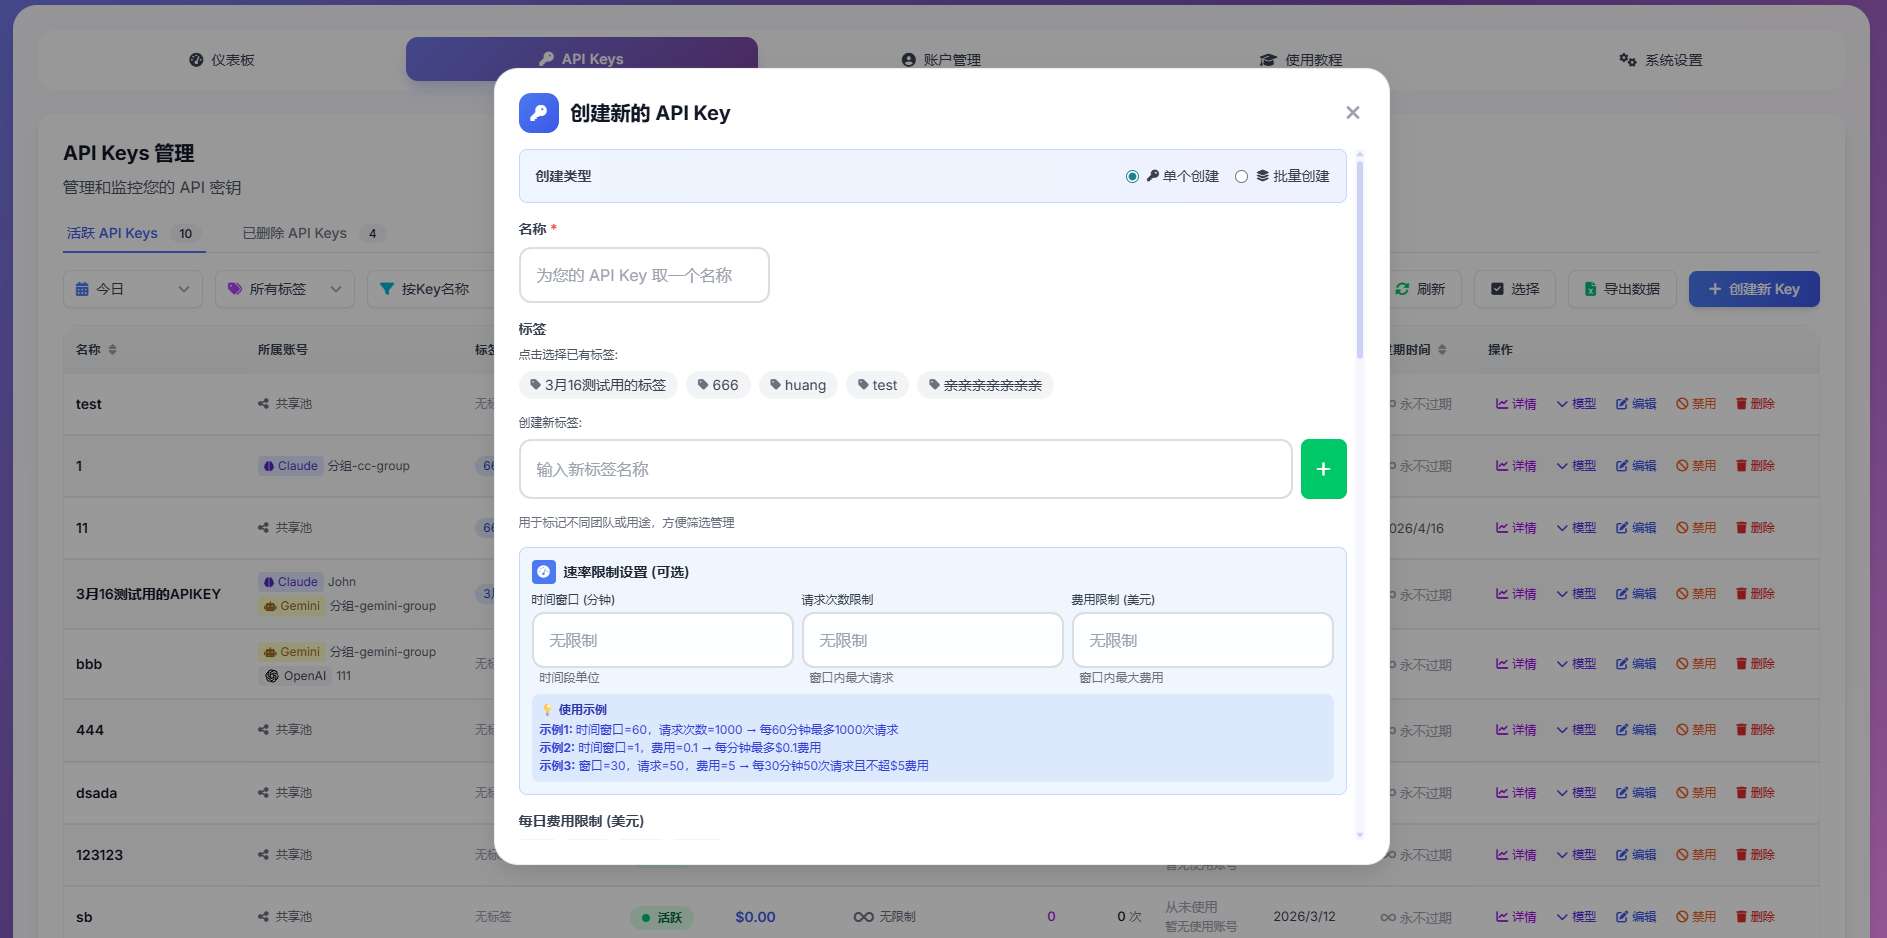
Task: Open the date range dropdown showing 今日
Action: 132,289
